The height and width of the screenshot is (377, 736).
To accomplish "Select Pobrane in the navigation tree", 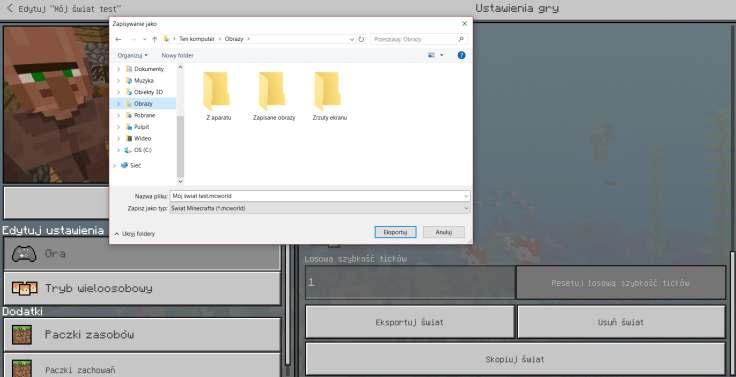I will click(x=144, y=115).
